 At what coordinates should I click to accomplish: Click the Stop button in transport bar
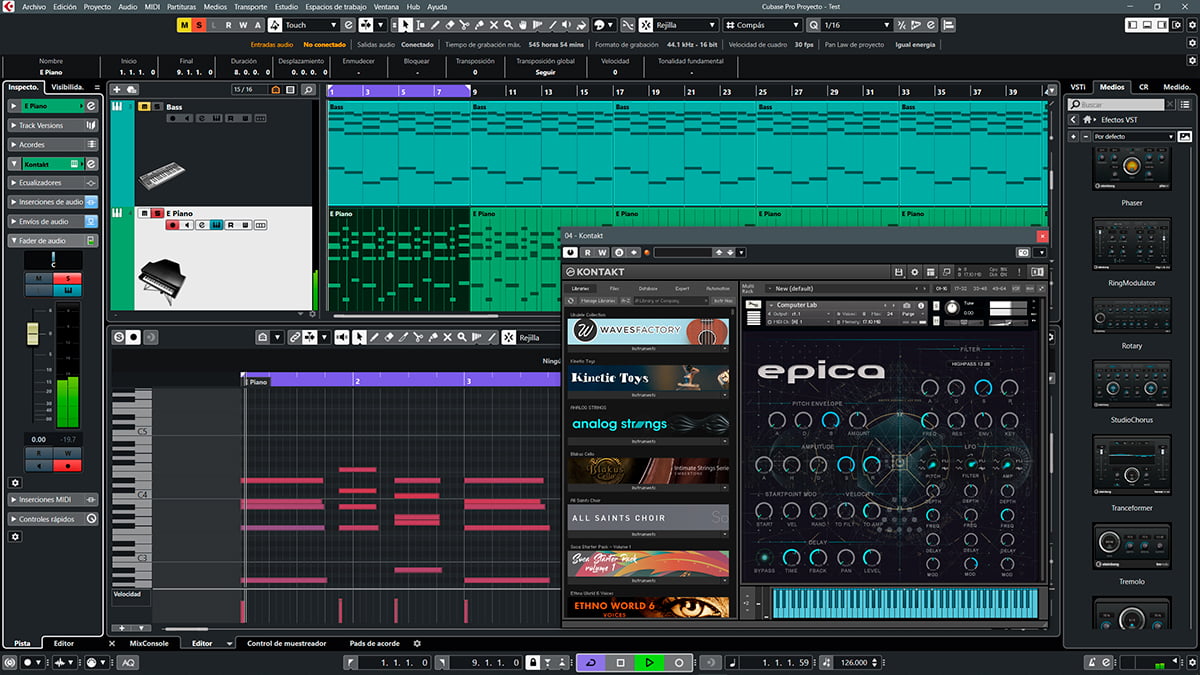coord(620,662)
